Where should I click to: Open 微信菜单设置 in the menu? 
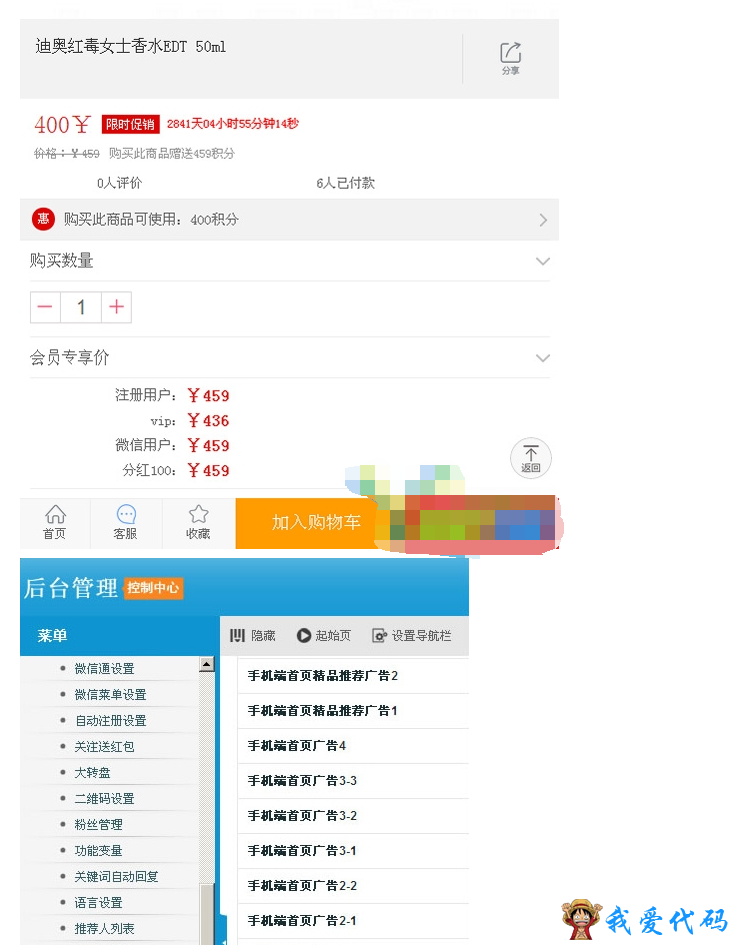click(110, 694)
